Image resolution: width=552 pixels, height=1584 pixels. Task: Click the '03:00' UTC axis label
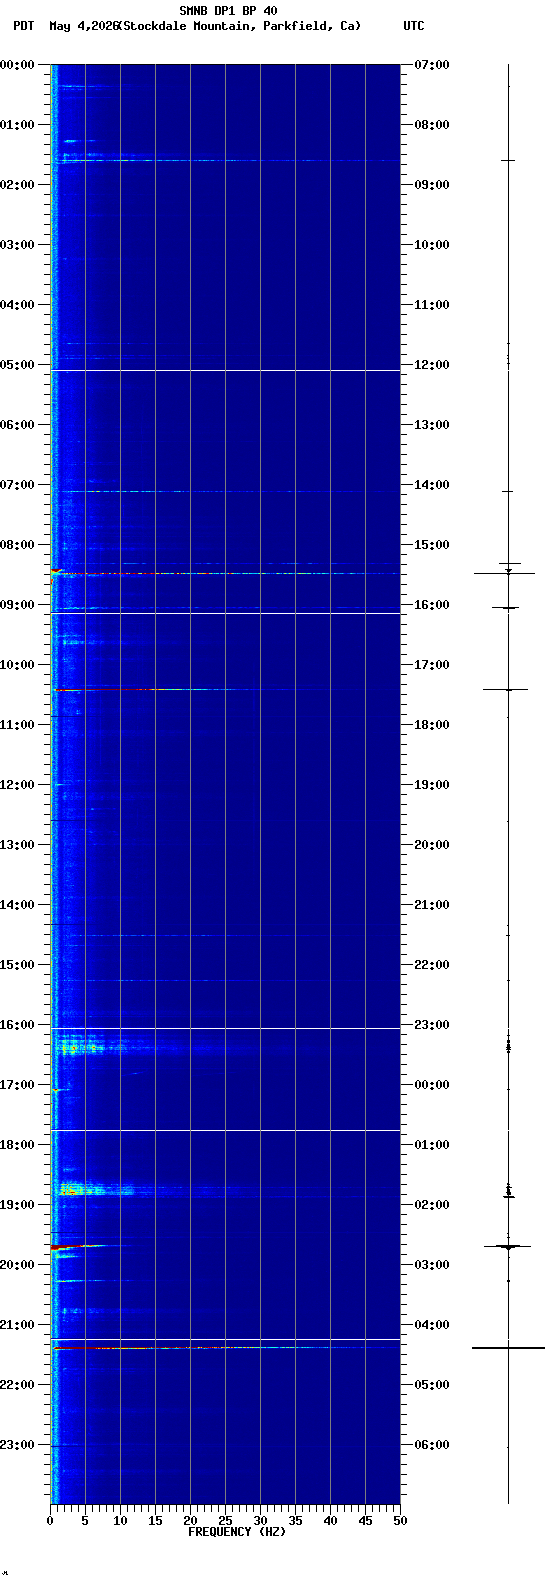(432, 1265)
